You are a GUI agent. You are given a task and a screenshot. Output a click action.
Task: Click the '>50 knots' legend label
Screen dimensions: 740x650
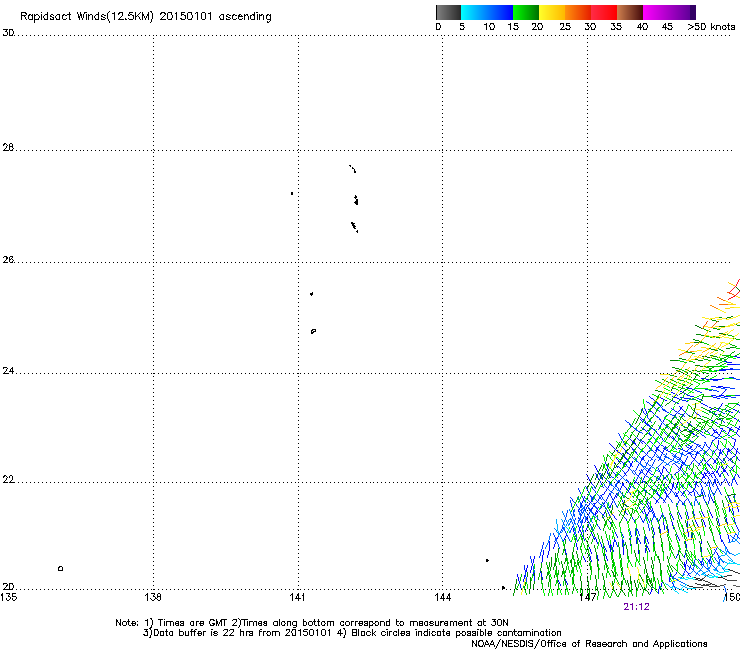point(711,27)
